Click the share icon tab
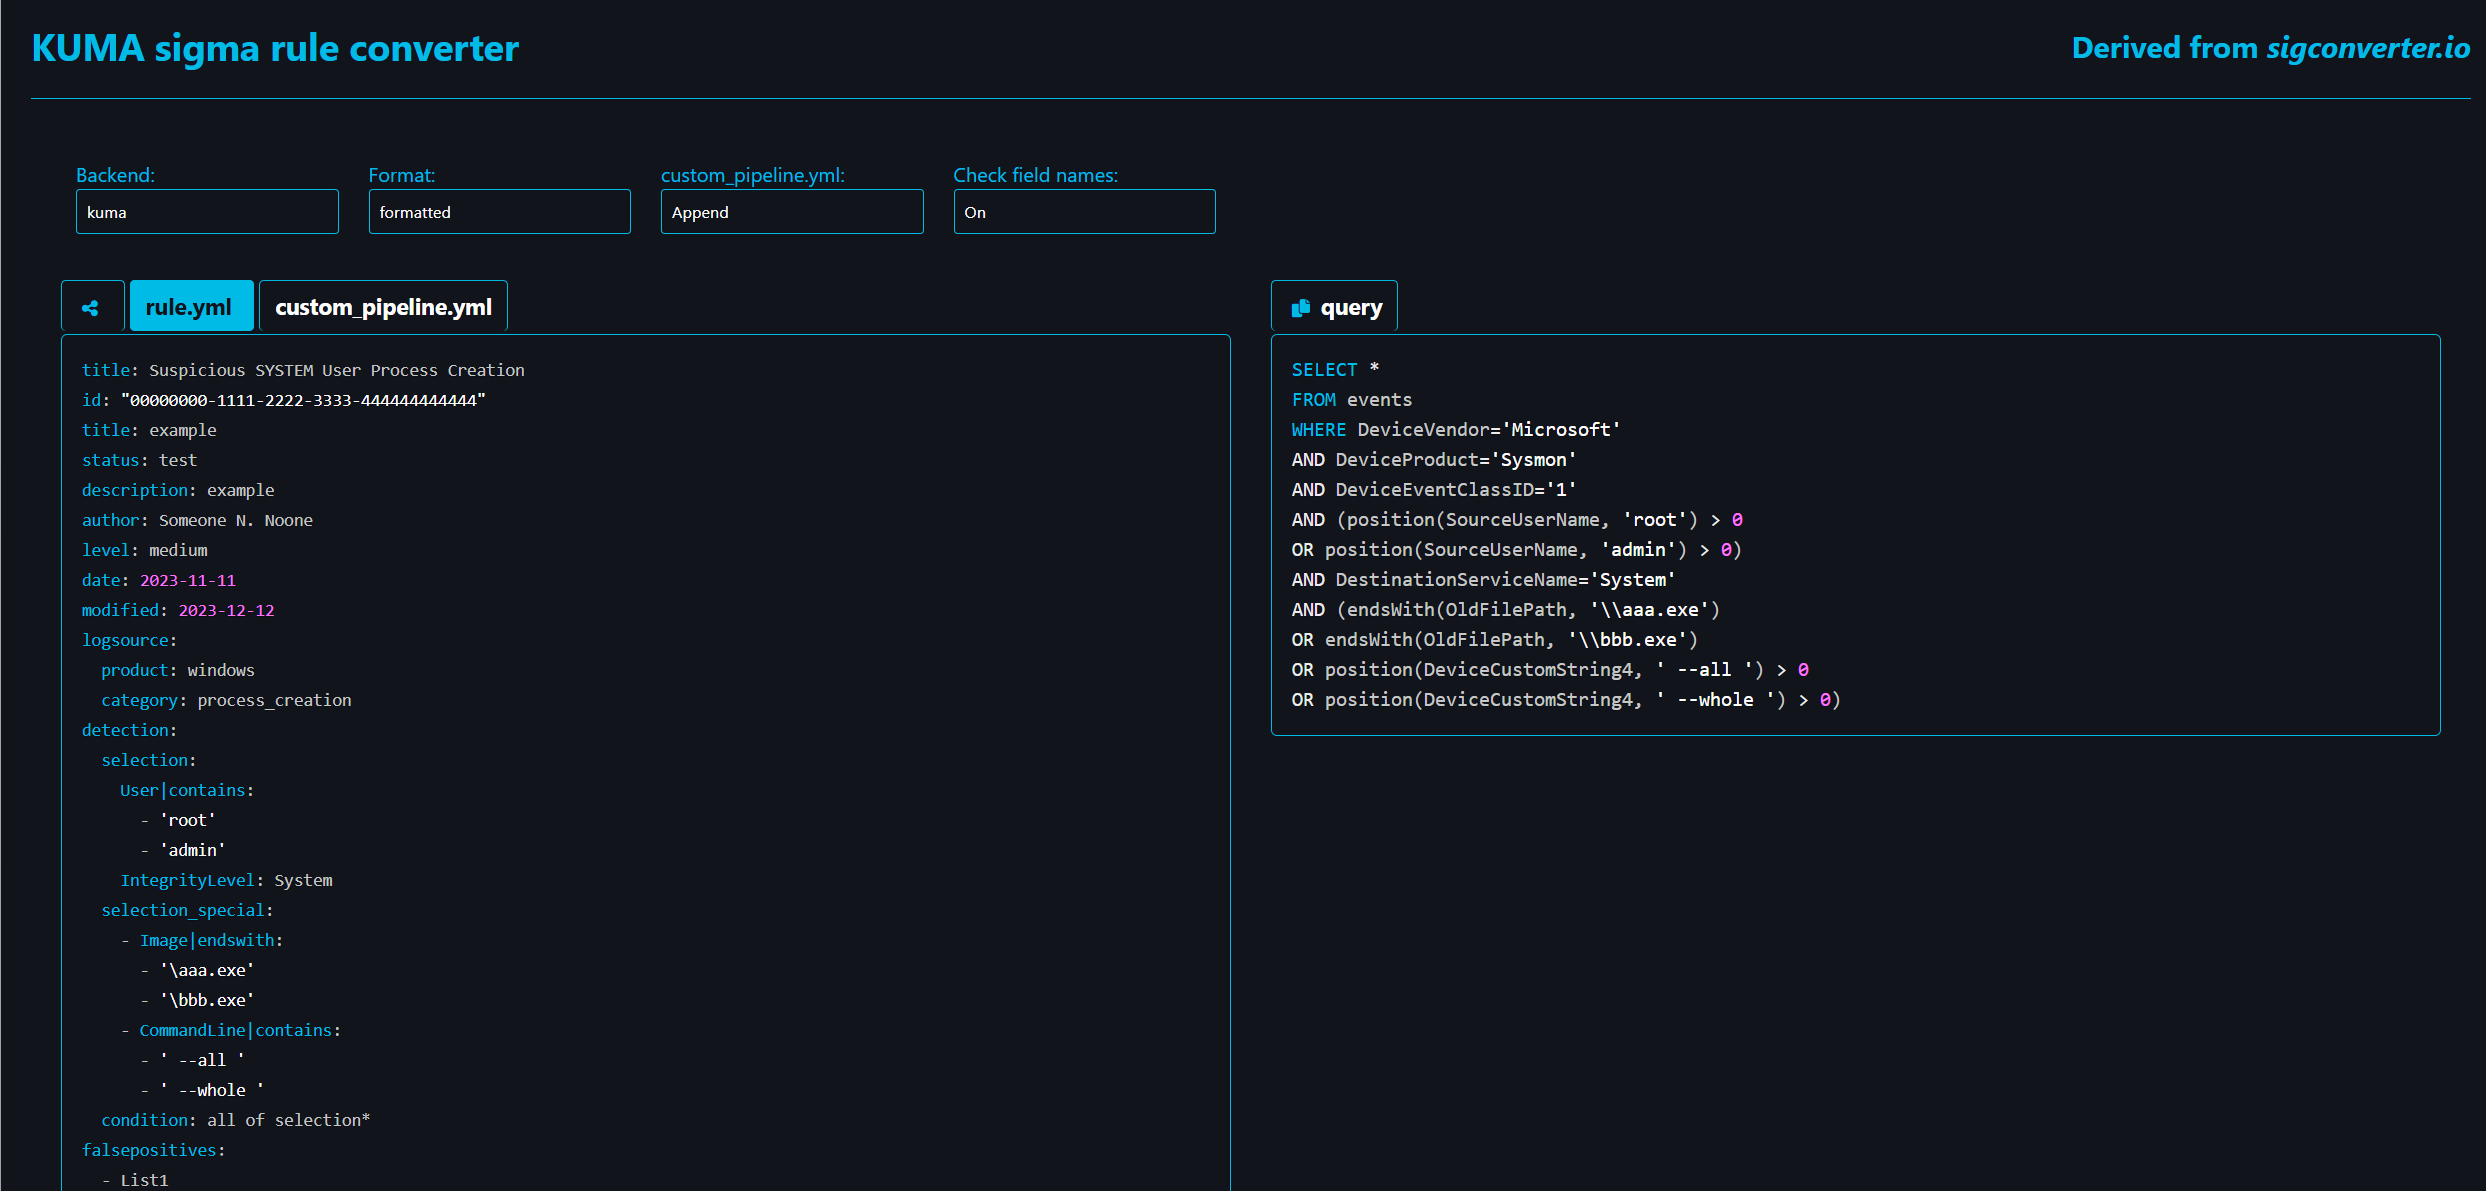 click(92, 307)
